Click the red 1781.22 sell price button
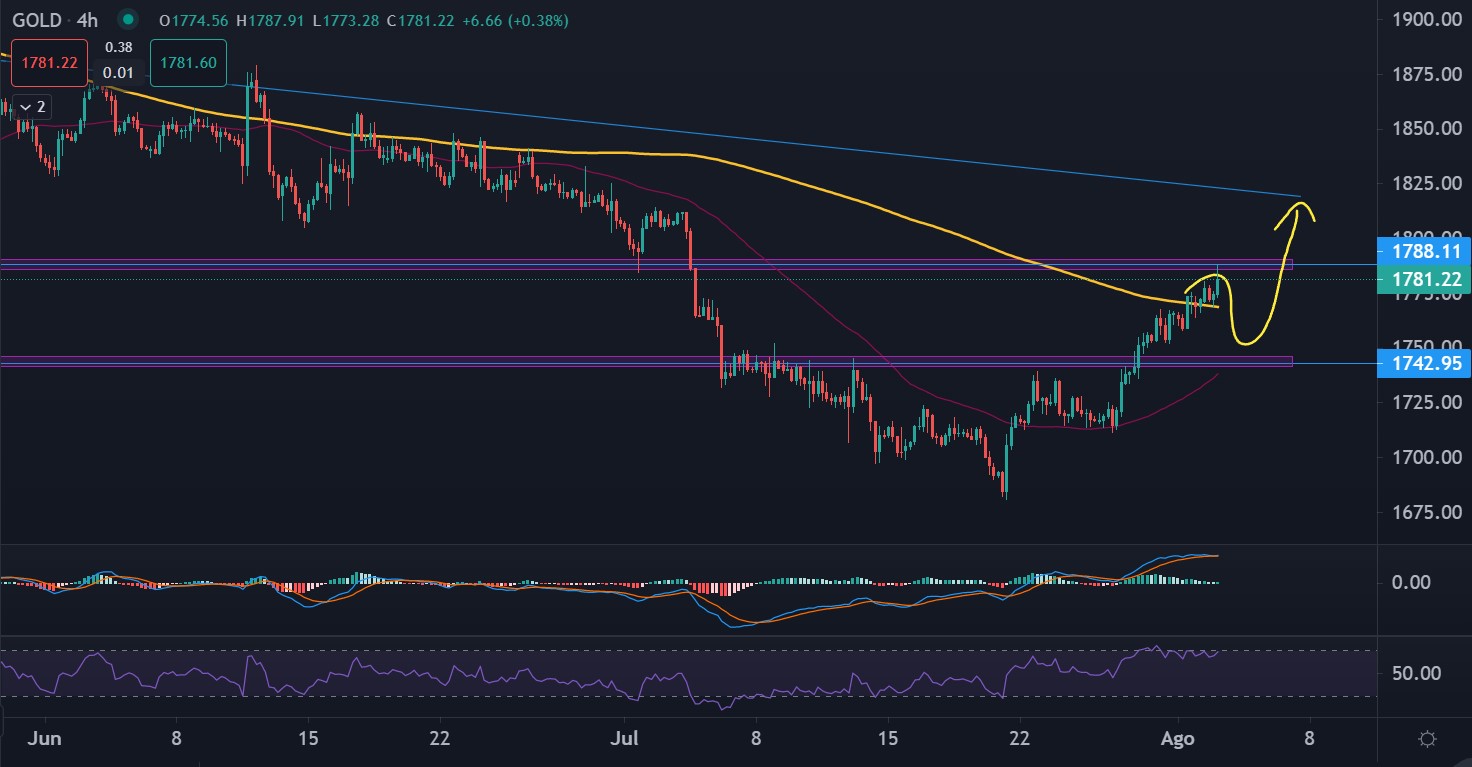 [50, 62]
